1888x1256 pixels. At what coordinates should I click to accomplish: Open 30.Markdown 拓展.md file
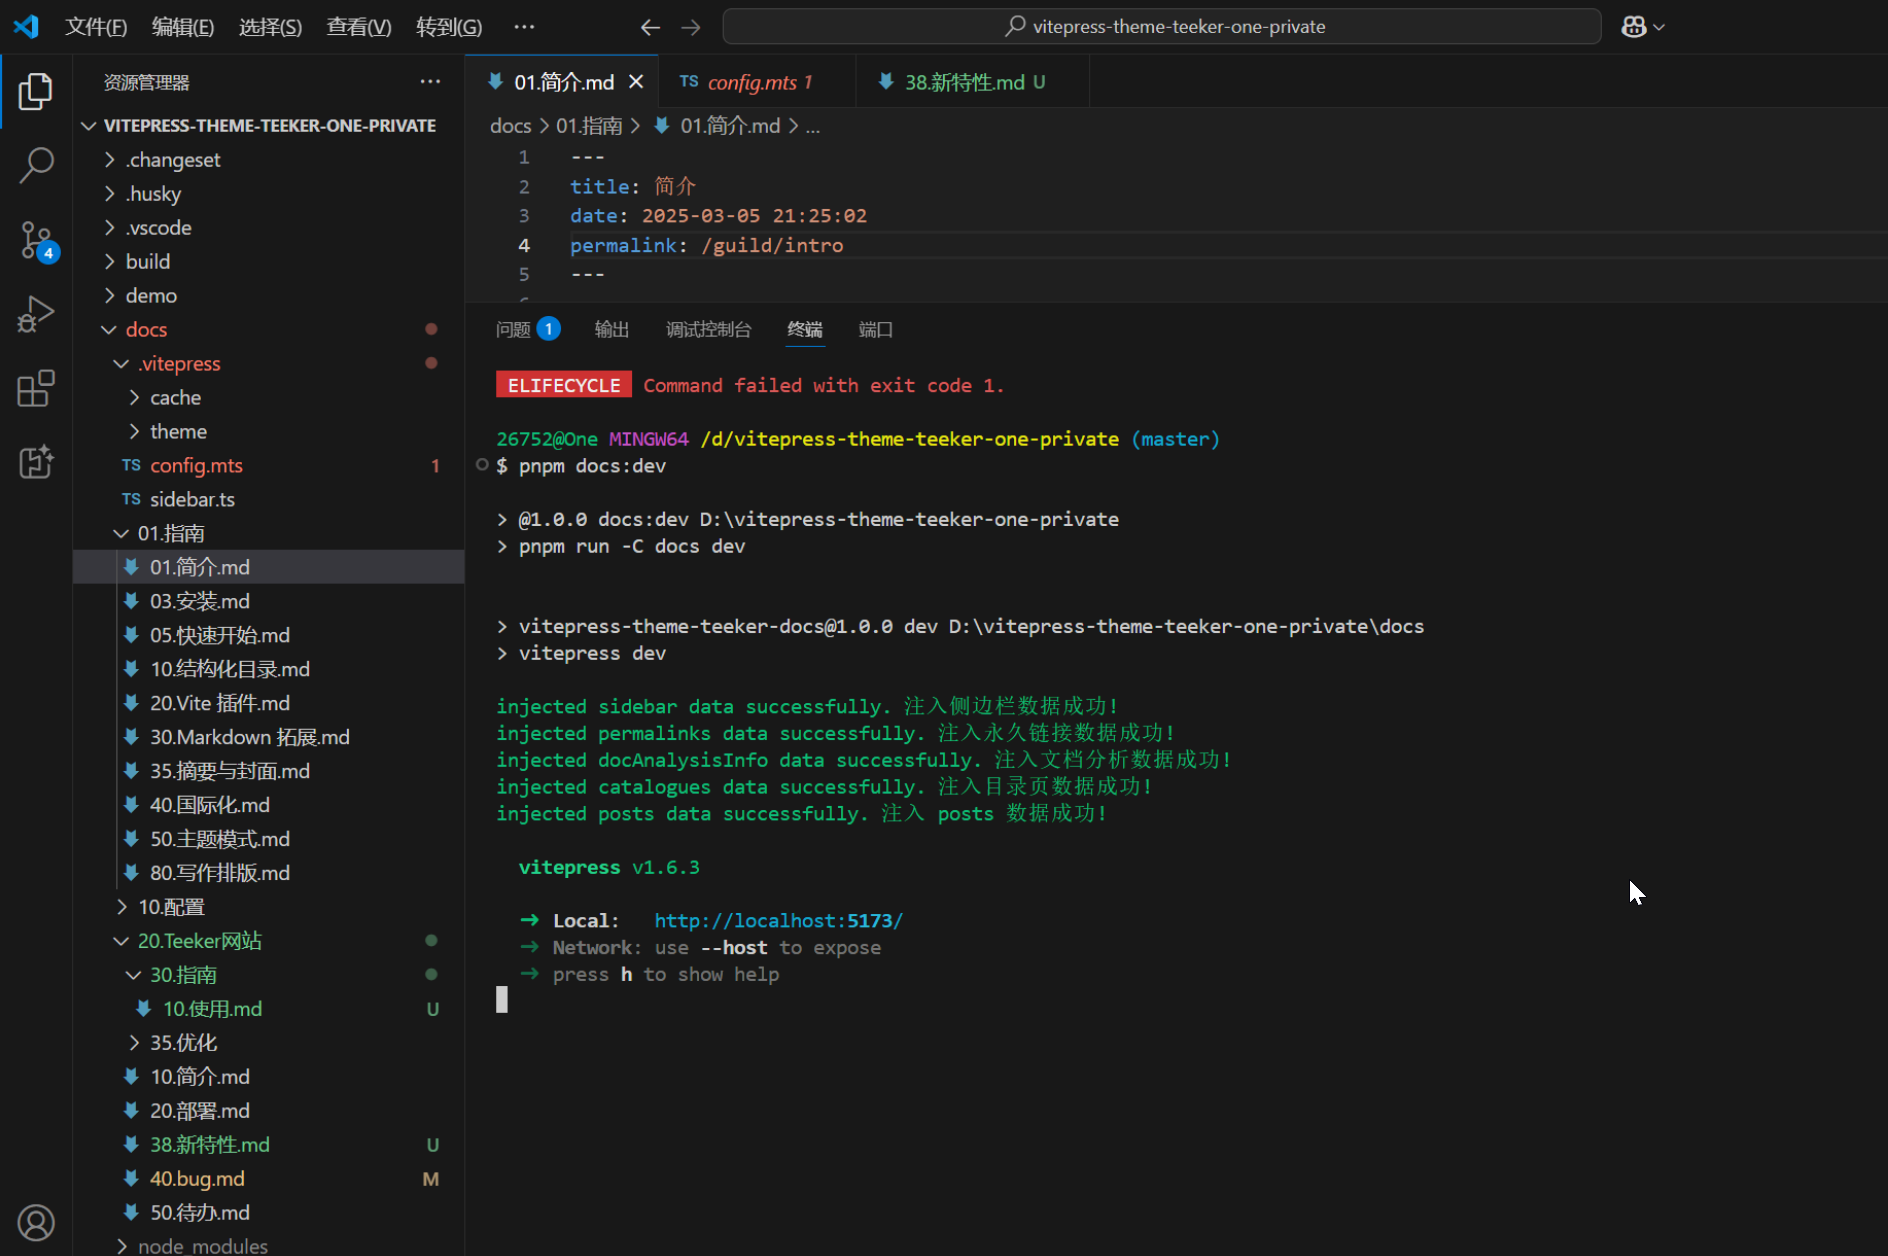[x=268, y=737]
